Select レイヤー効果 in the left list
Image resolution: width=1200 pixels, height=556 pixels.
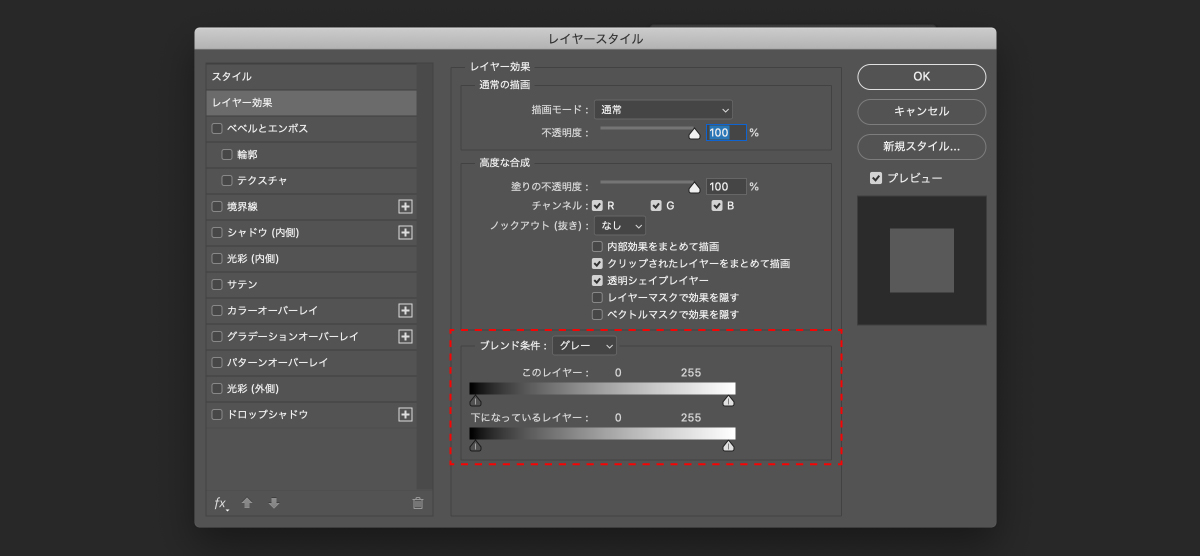coord(311,103)
